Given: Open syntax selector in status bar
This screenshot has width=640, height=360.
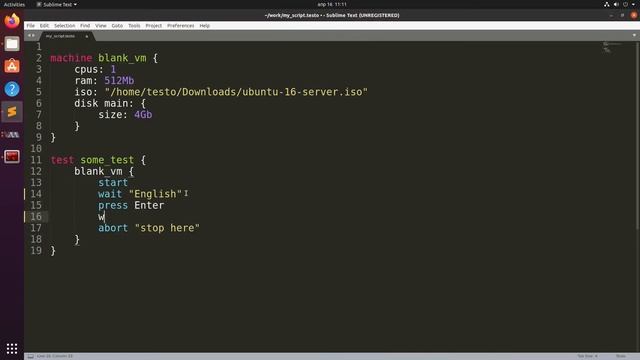Looking at the screenshot, I should (x=621, y=356).
